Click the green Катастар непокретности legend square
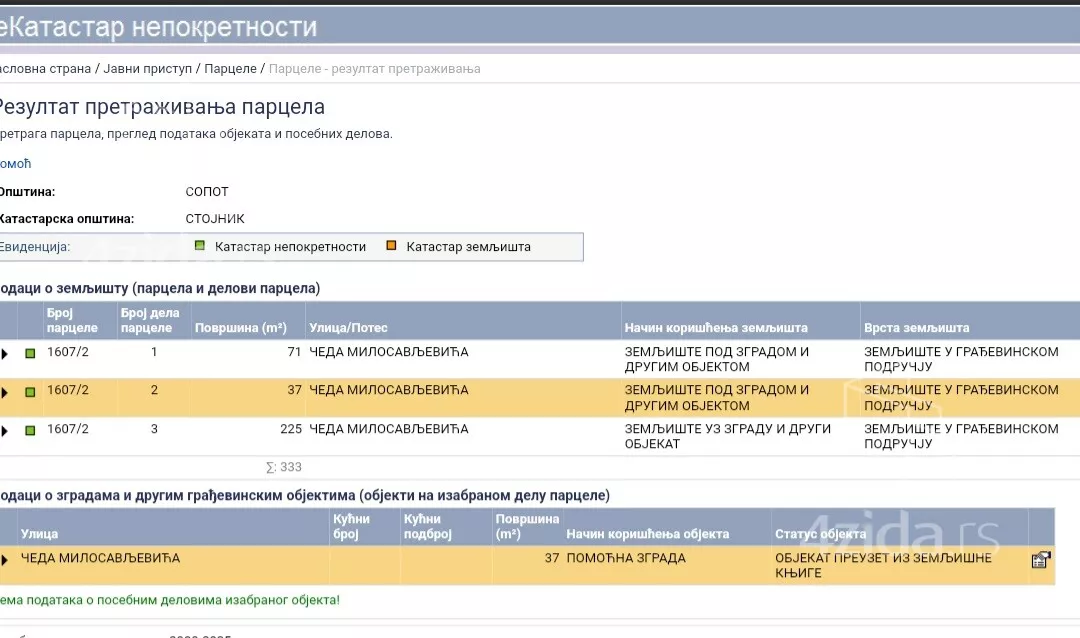The width and height of the screenshot is (1080, 638). pyautogui.click(x=200, y=246)
